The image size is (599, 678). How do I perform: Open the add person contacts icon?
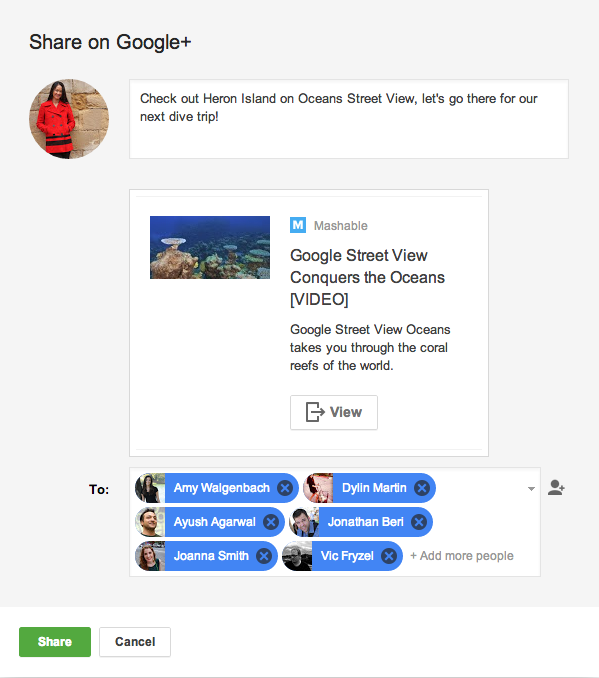556,488
